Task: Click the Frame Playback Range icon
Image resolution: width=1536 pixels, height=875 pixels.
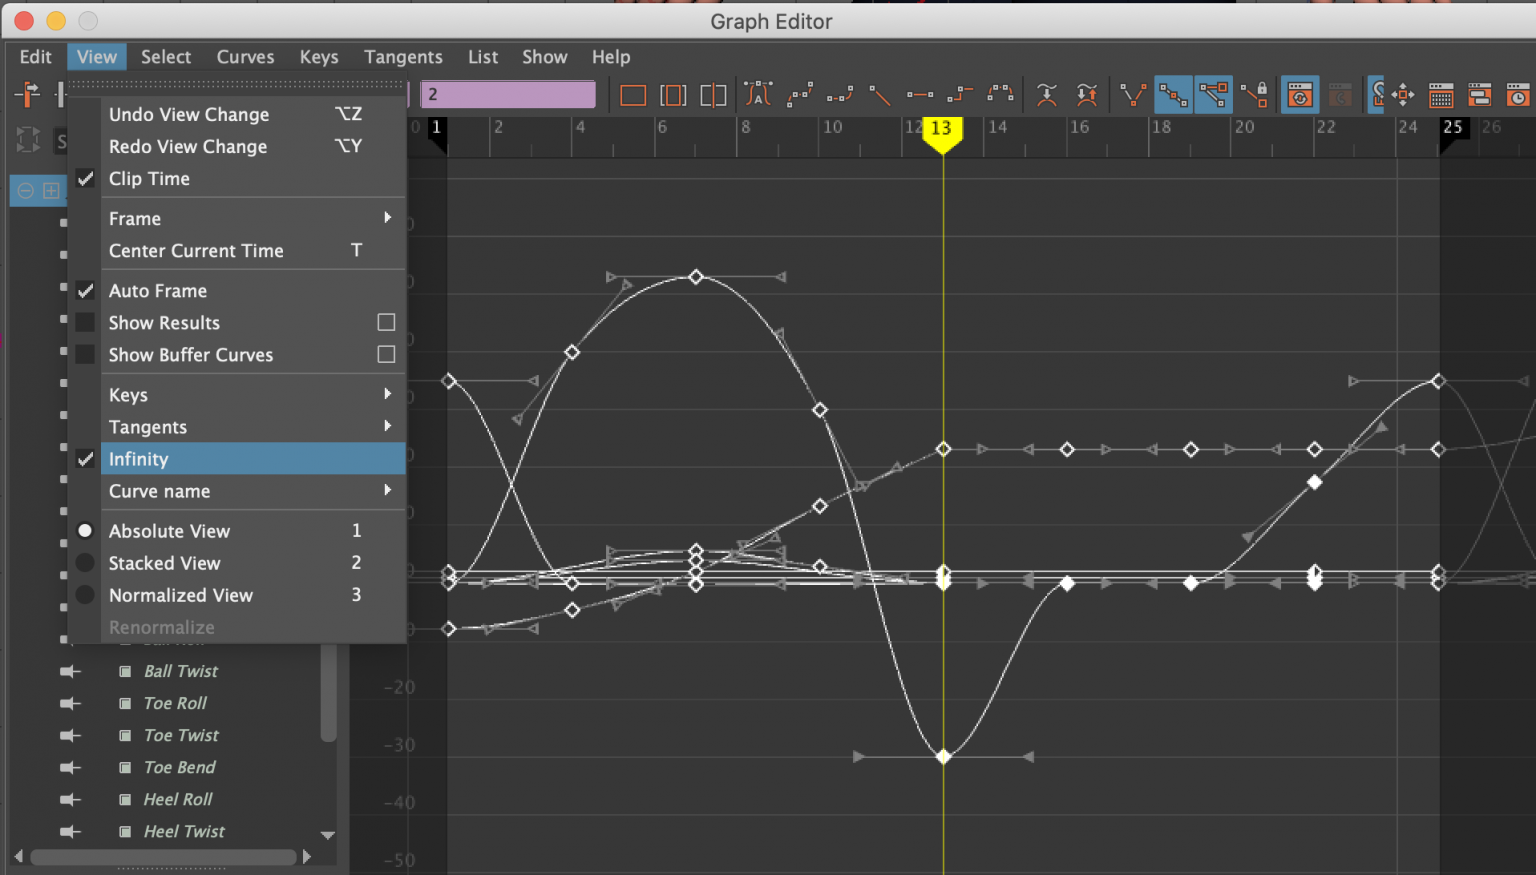Action: pyautogui.click(x=673, y=96)
